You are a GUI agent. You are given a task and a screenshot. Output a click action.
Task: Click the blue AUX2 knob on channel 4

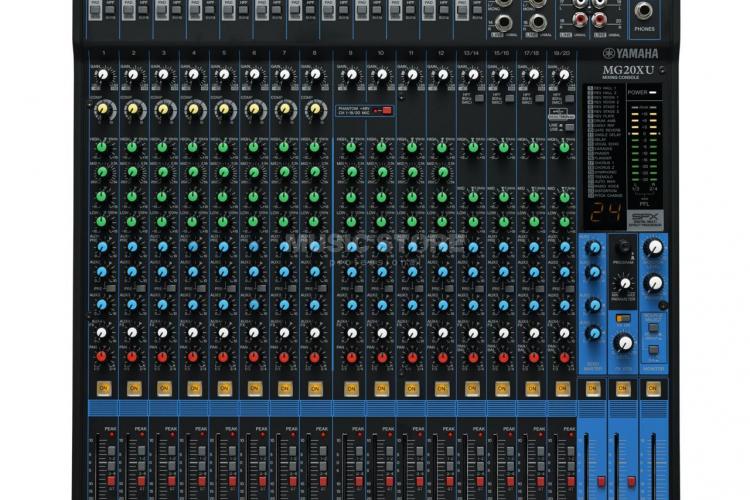pos(193,272)
